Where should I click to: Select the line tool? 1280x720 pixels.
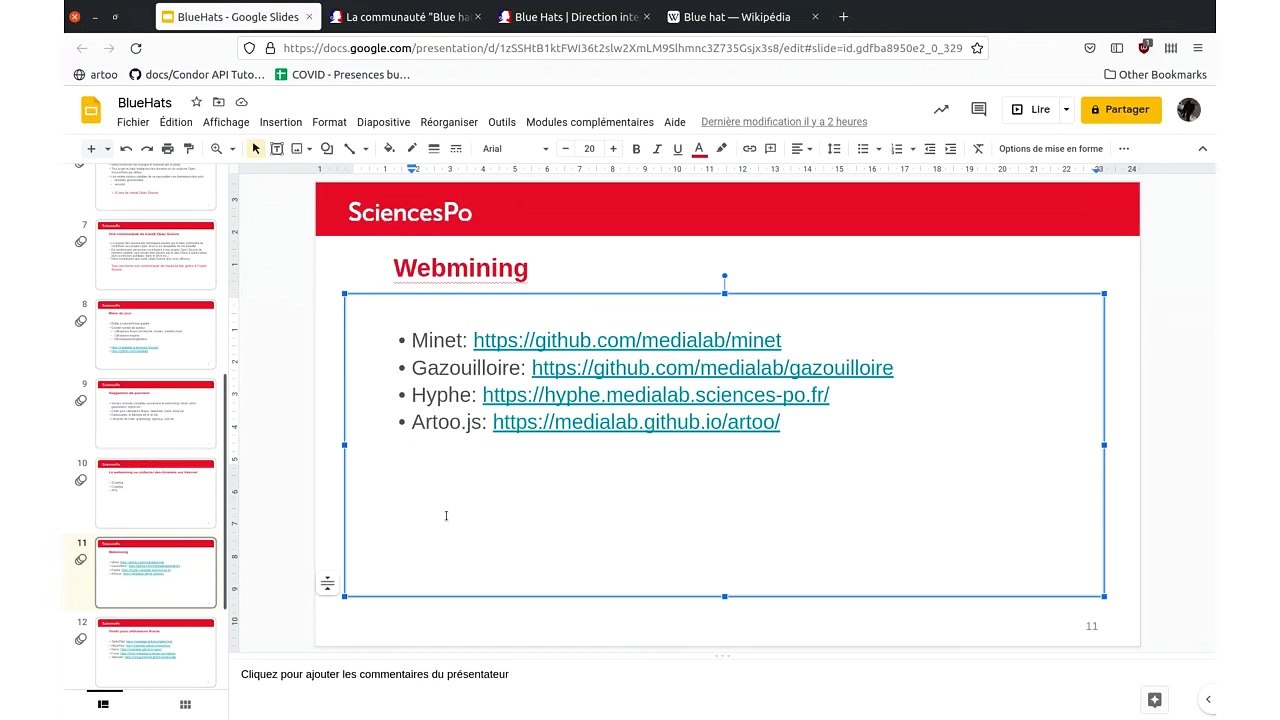(x=349, y=149)
